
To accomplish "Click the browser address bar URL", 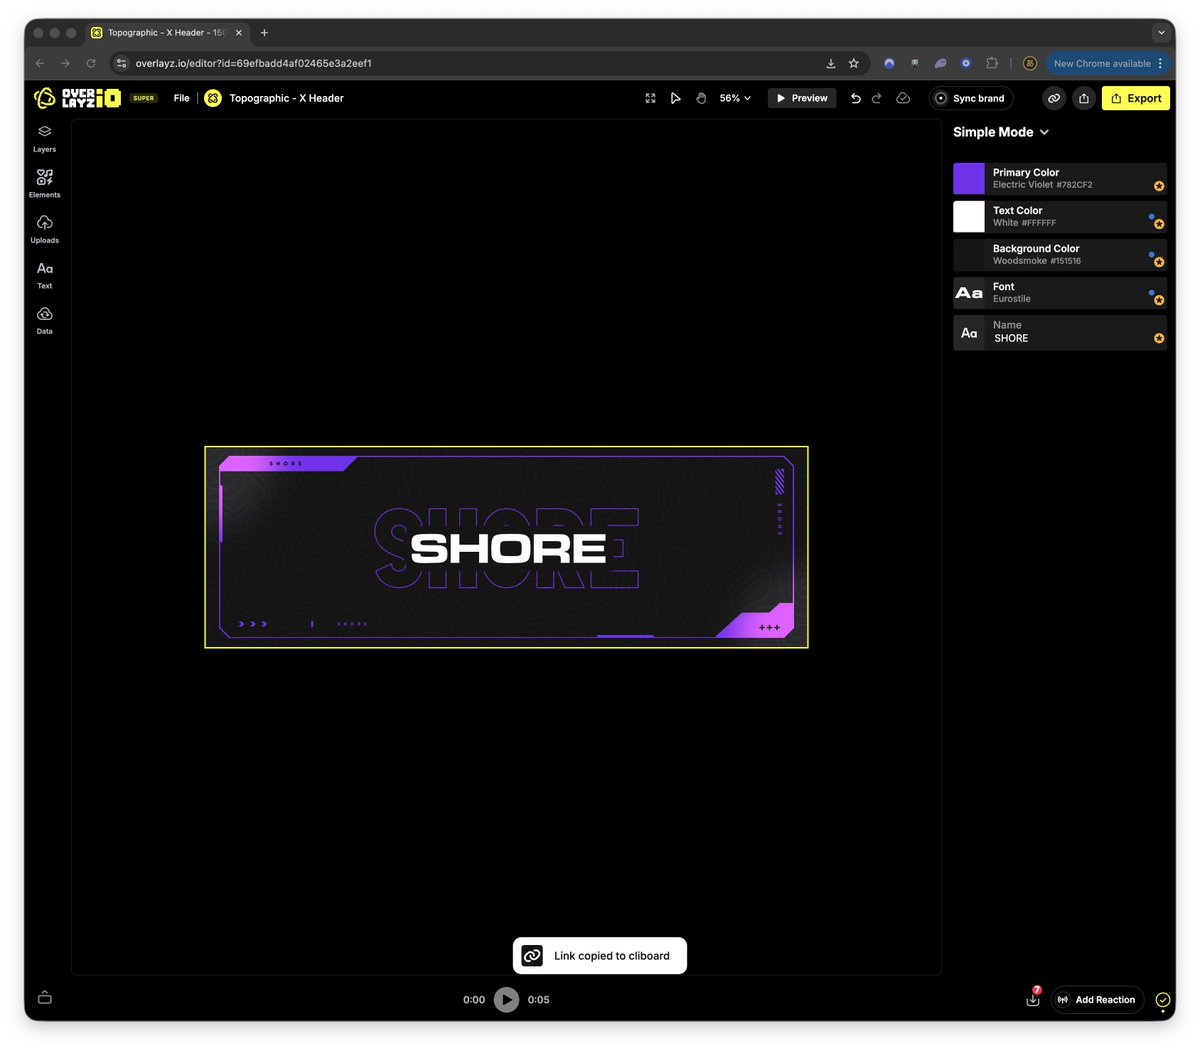I will coord(254,63).
